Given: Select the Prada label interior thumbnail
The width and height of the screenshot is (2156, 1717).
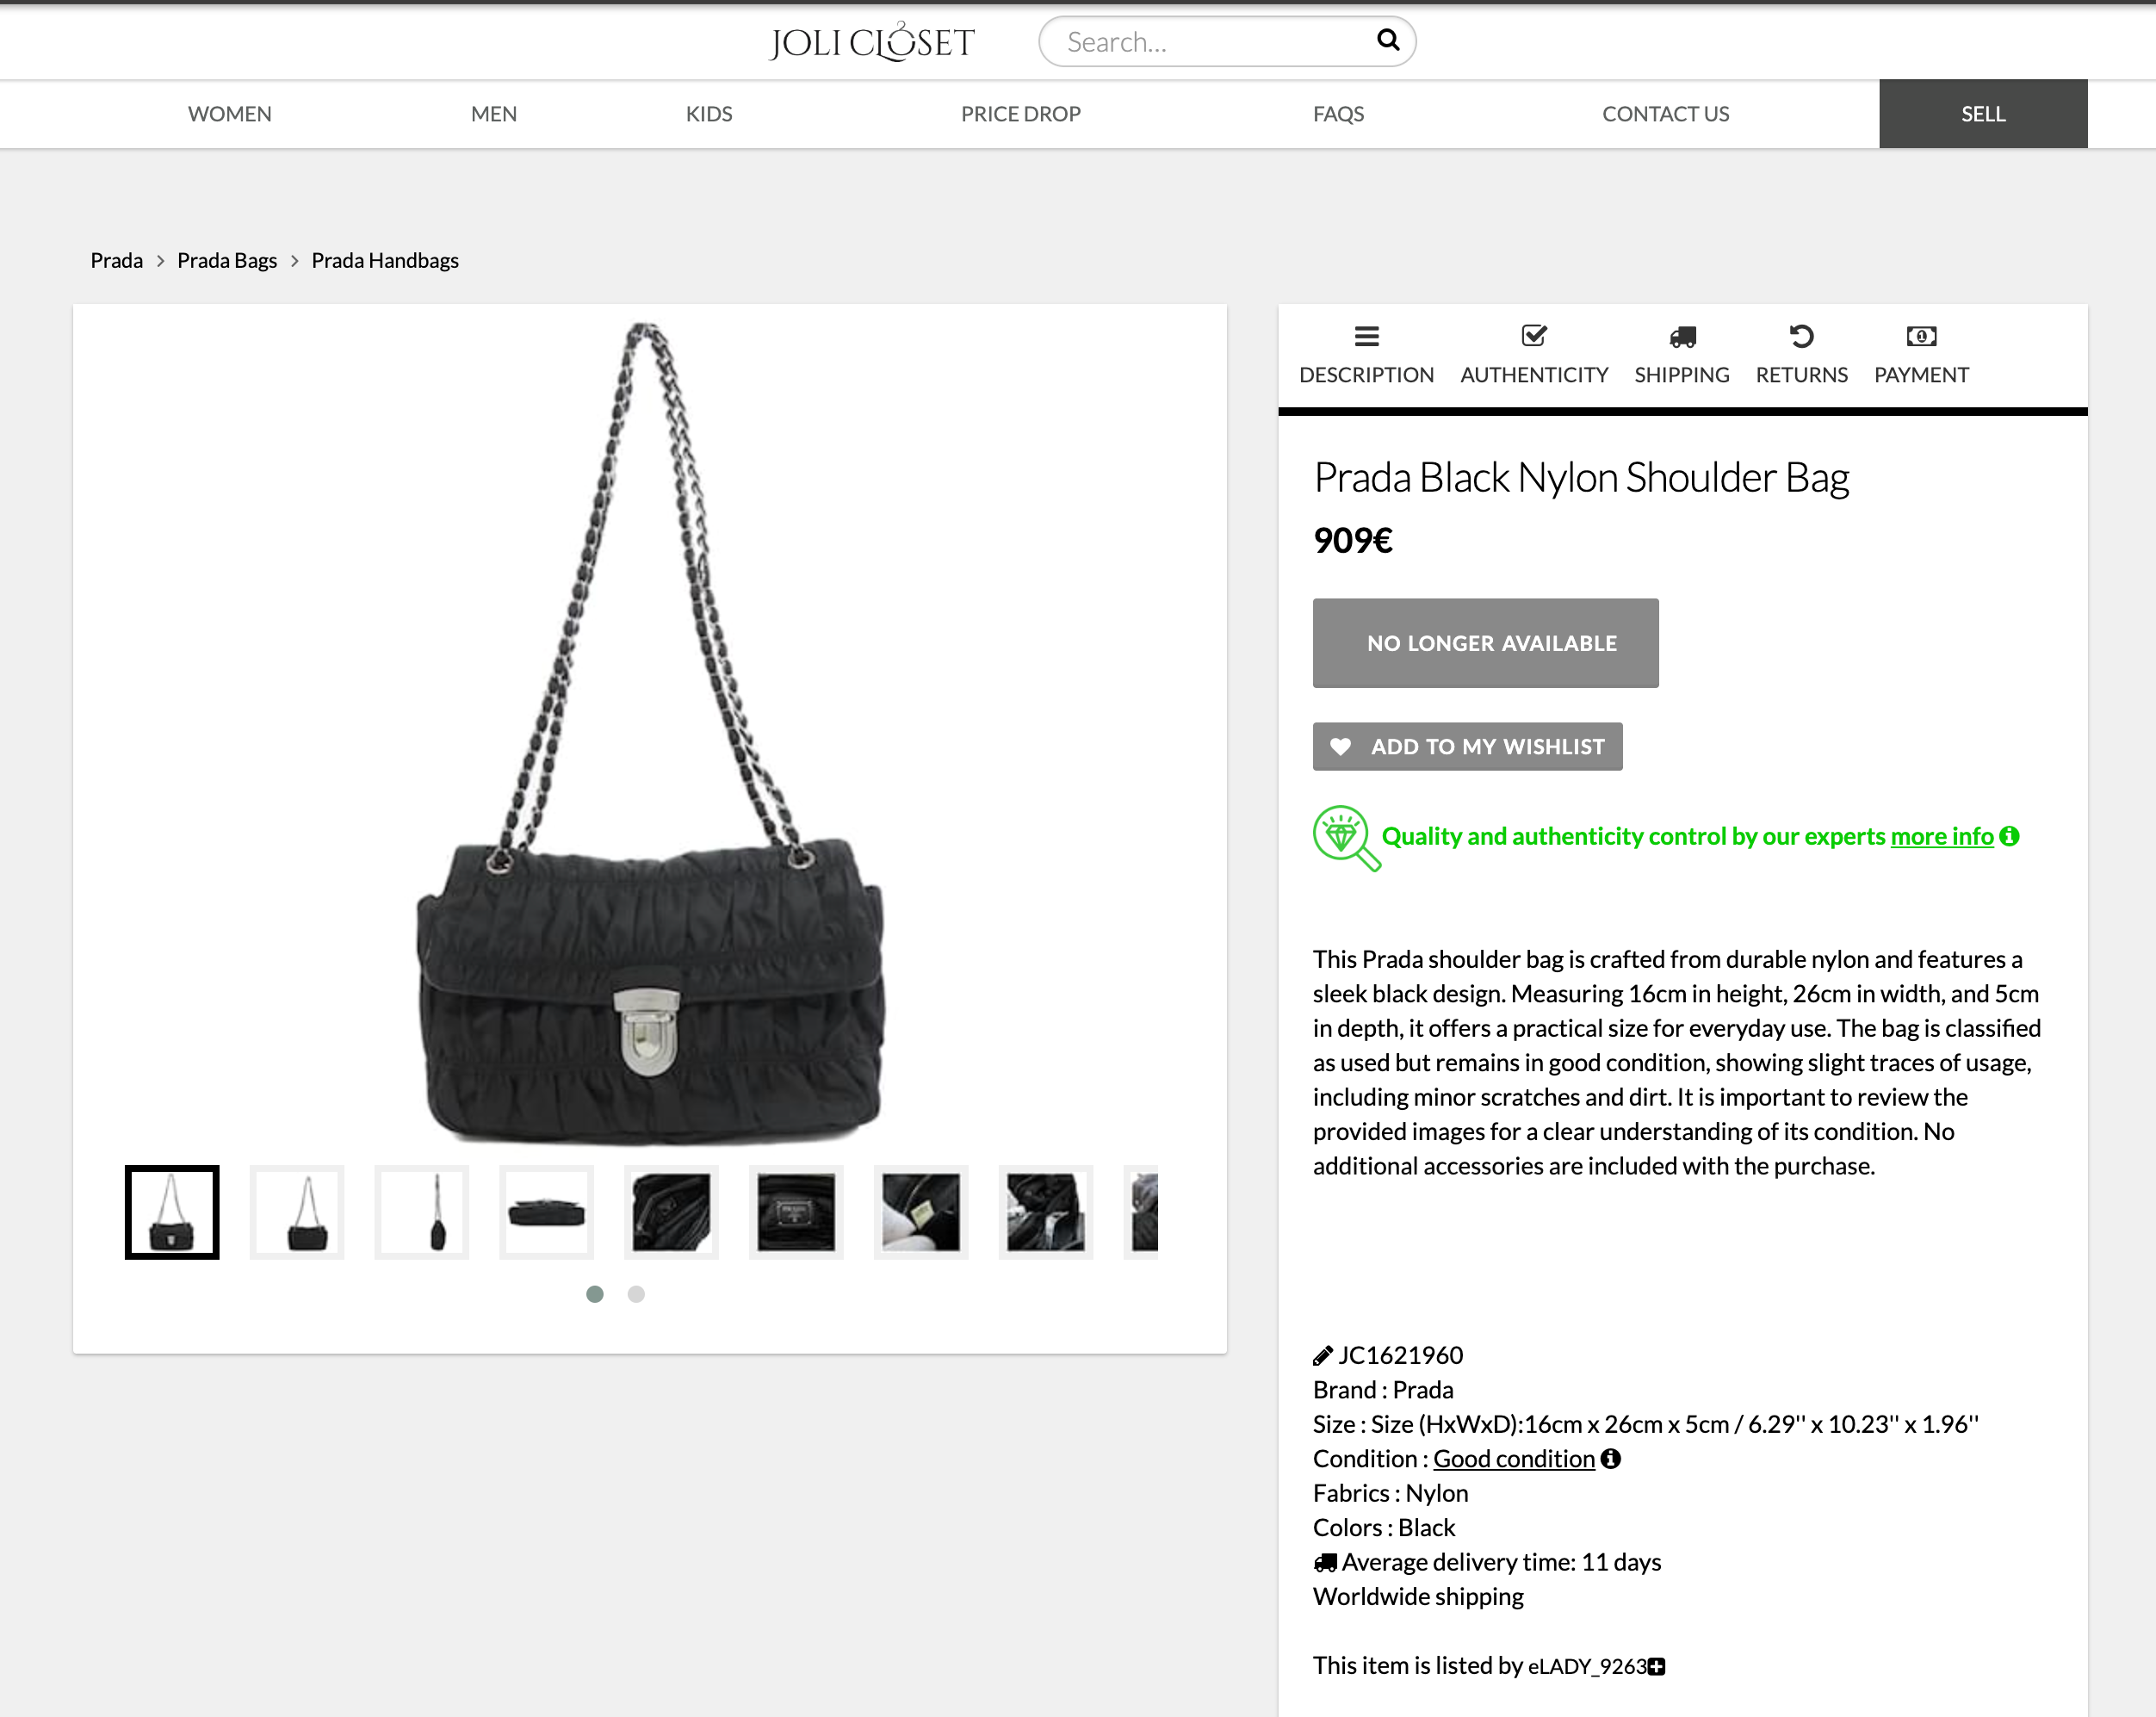Looking at the screenshot, I should pos(796,1212).
